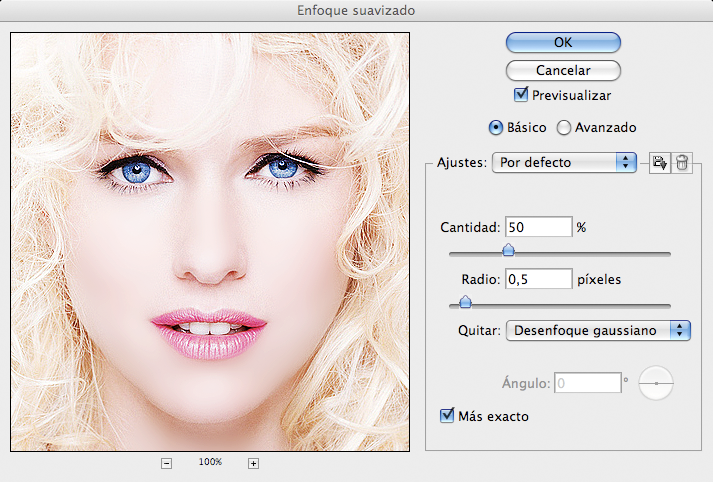Click the Radio pixel value field
The image size is (713, 482).
[x=538, y=280]
